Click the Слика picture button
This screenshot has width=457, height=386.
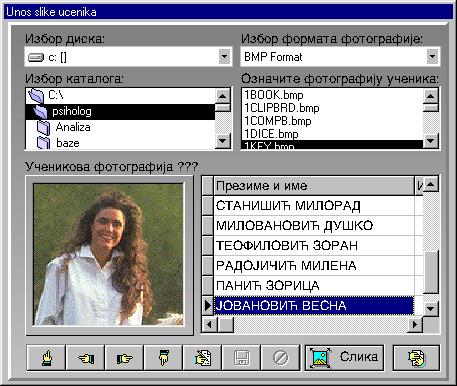344,358
